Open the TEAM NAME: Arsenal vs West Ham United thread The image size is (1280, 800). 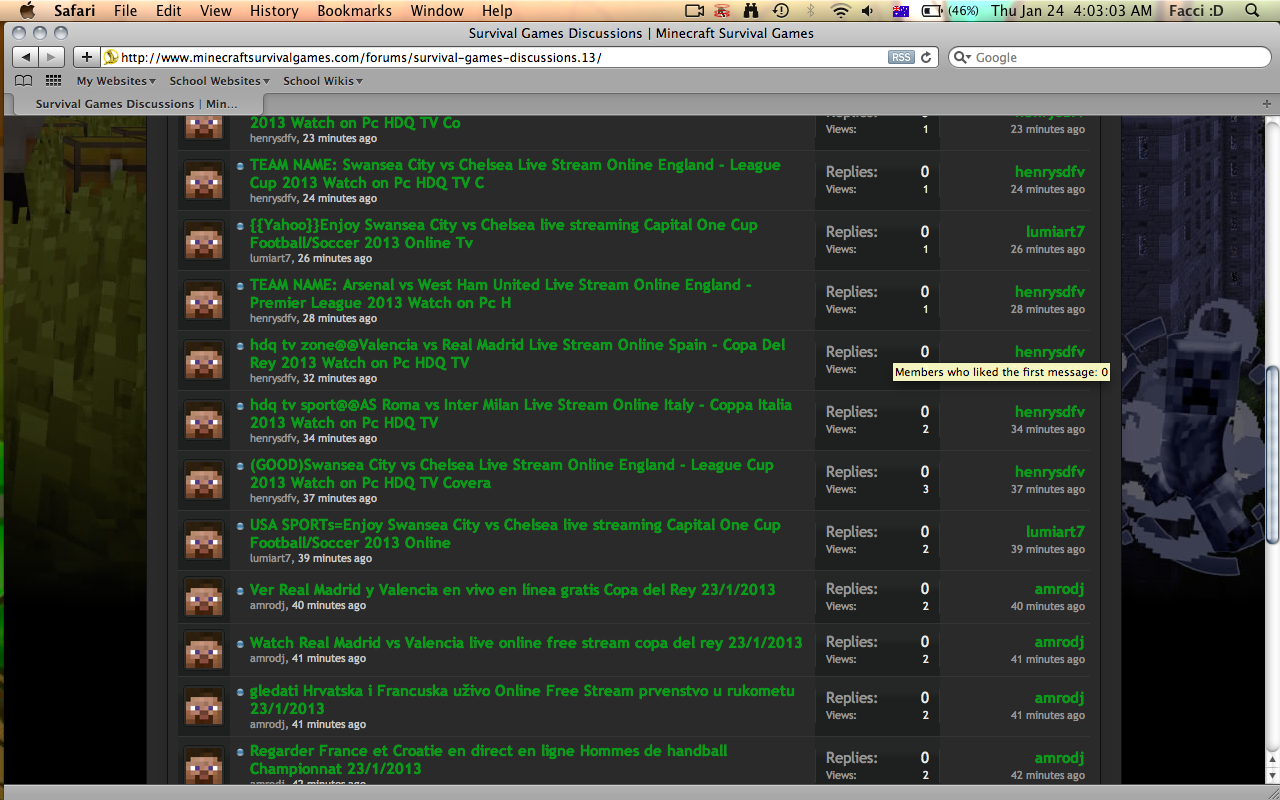tap(500, 293)
